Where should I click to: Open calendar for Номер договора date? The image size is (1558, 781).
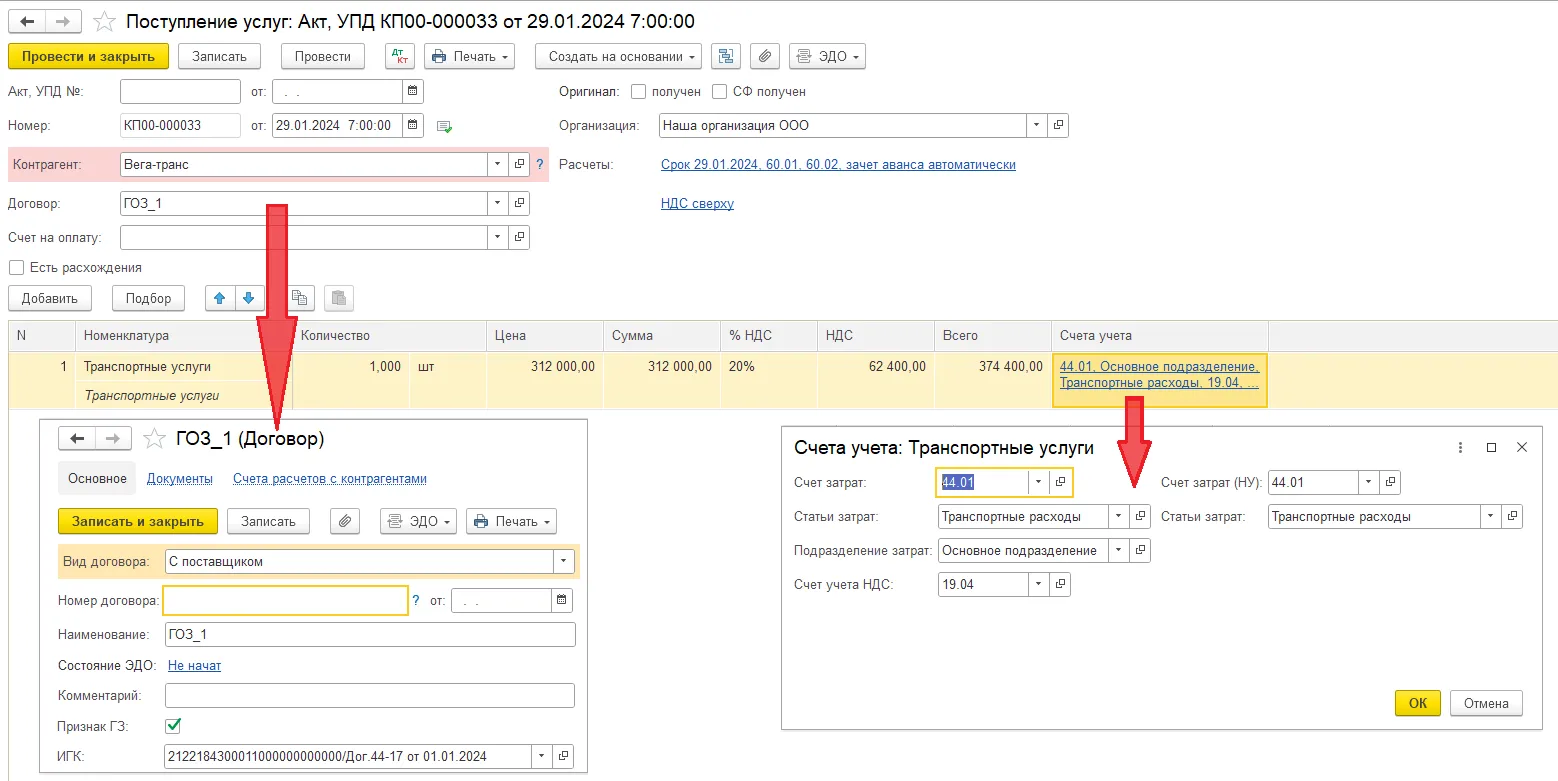point(562,600)
